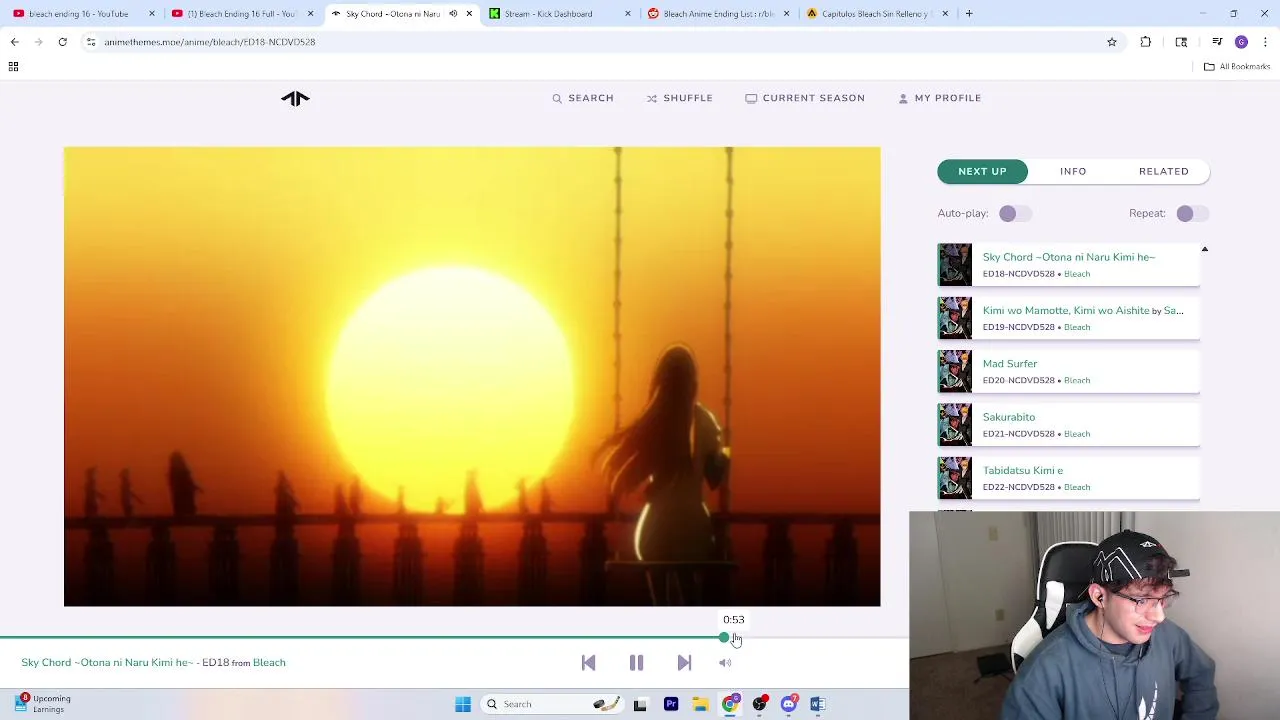Toggle the Repeat switch
Screen dimensions: 1280x720
(x=1192, y=213)
